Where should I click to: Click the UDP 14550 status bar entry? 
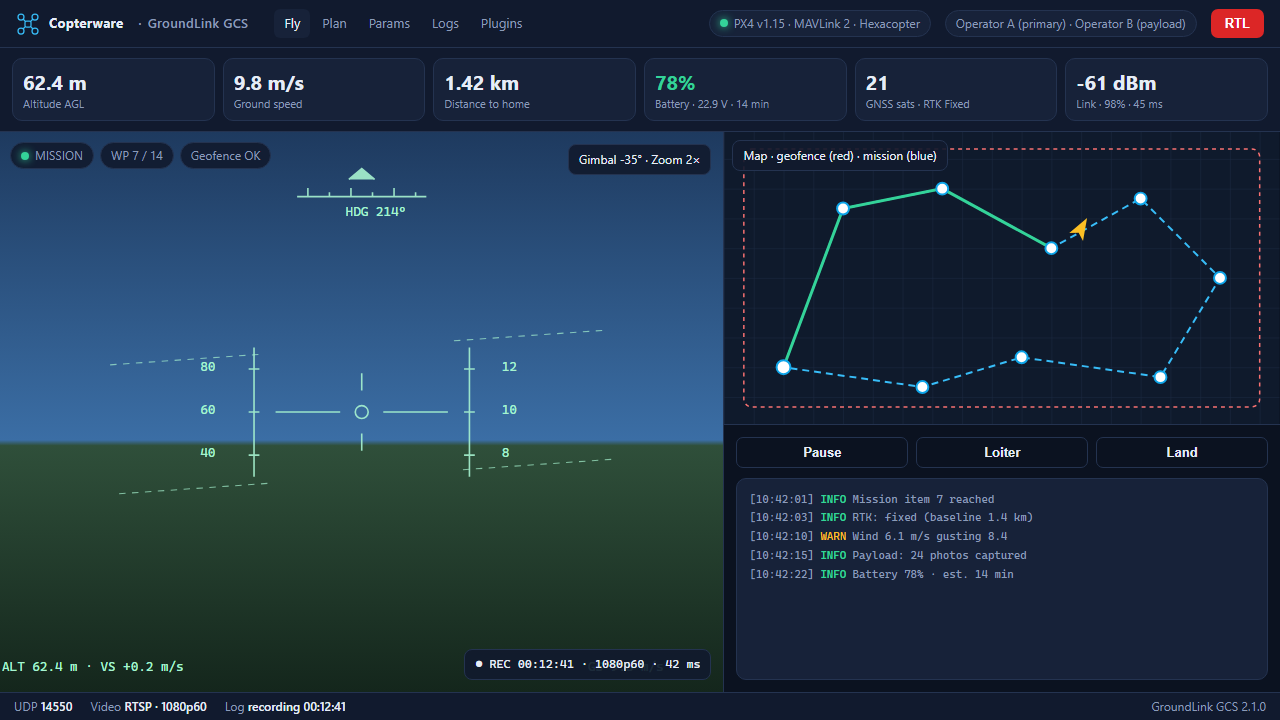click(43, 707)
